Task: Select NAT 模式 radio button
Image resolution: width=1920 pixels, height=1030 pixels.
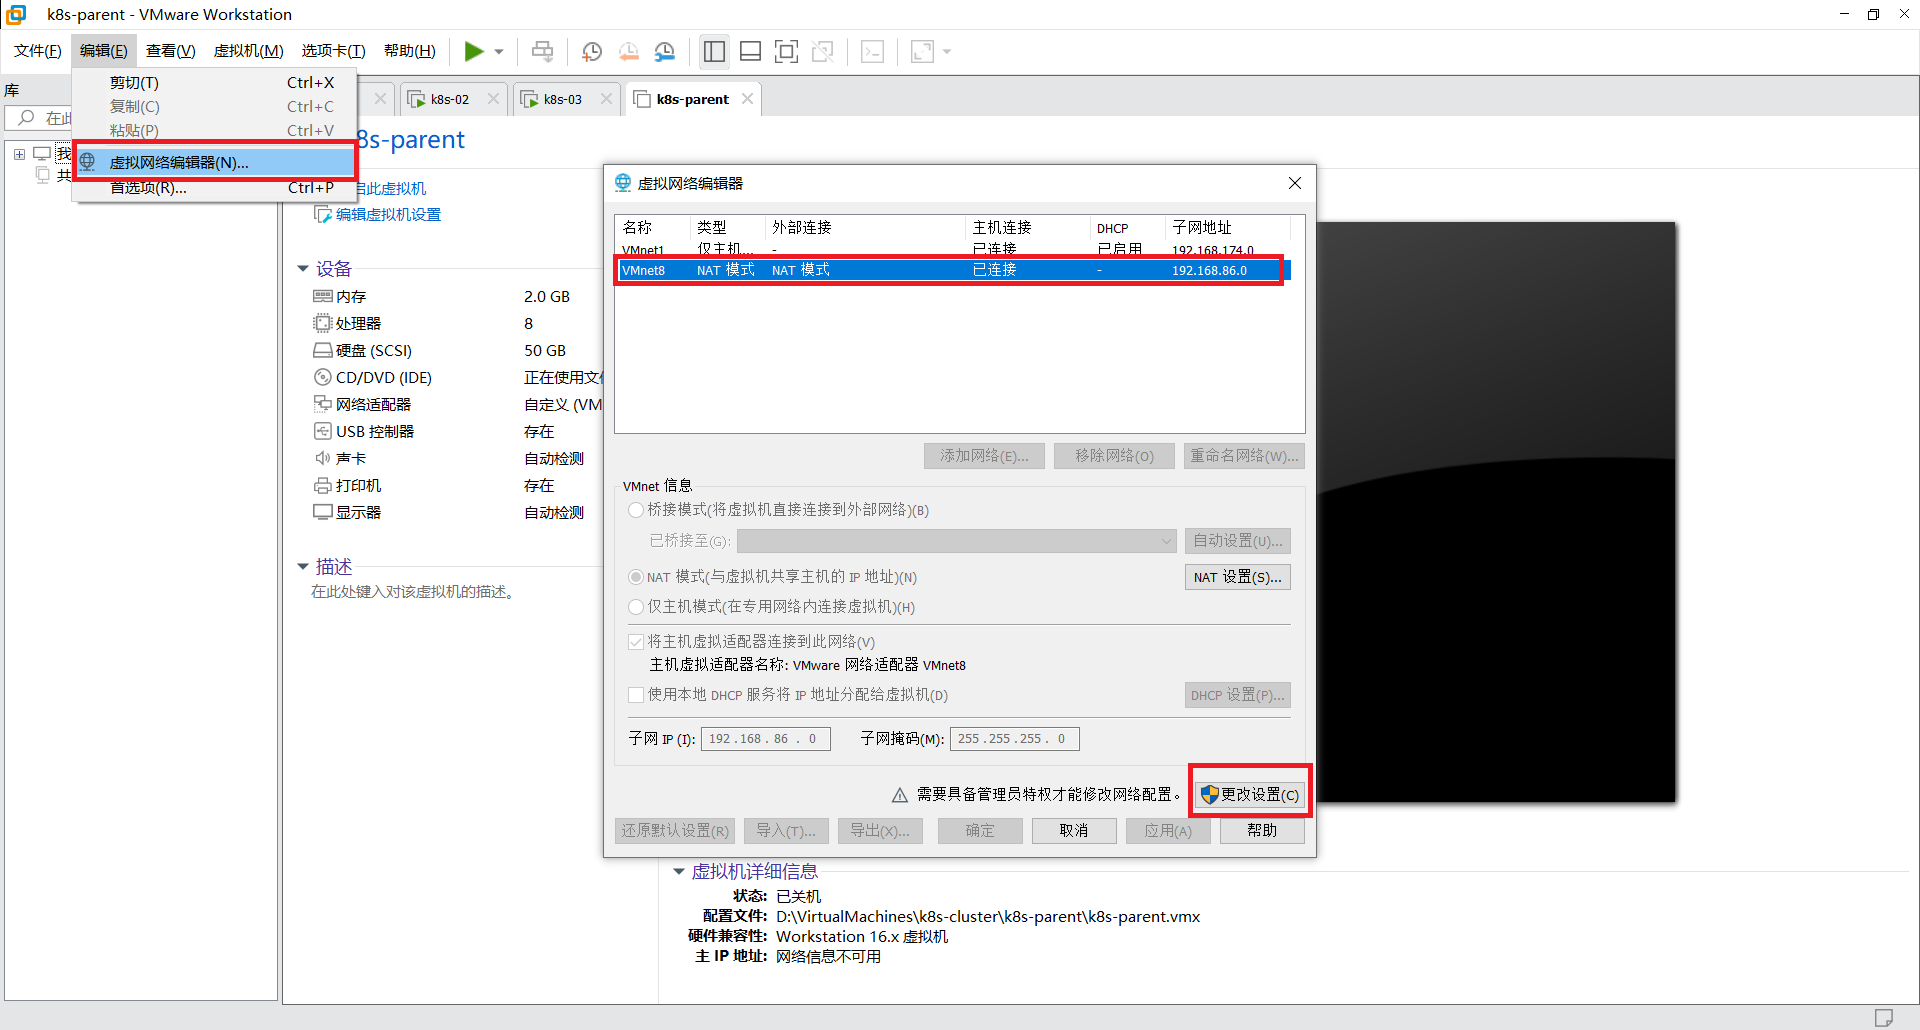Action: click(x=636, y=577)
